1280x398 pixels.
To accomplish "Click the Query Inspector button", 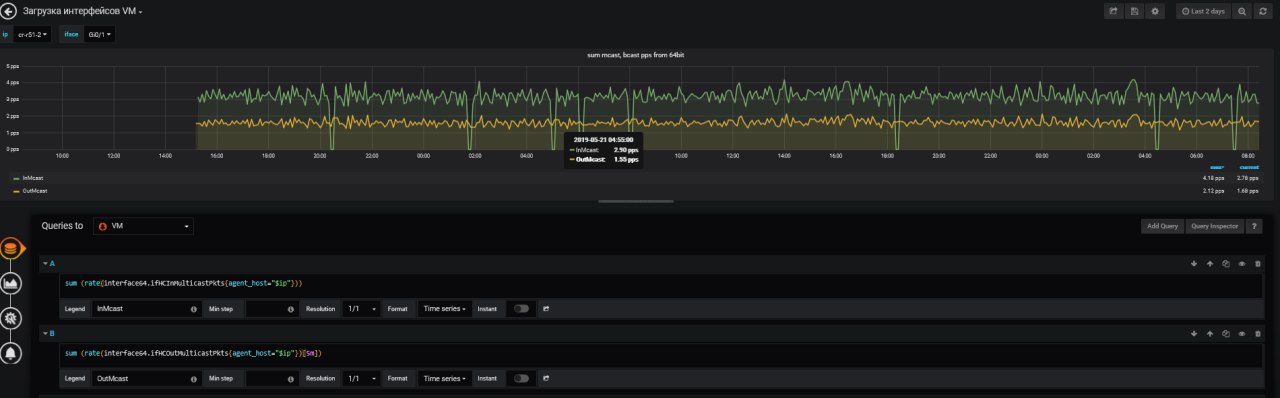I will [1215, 226].
